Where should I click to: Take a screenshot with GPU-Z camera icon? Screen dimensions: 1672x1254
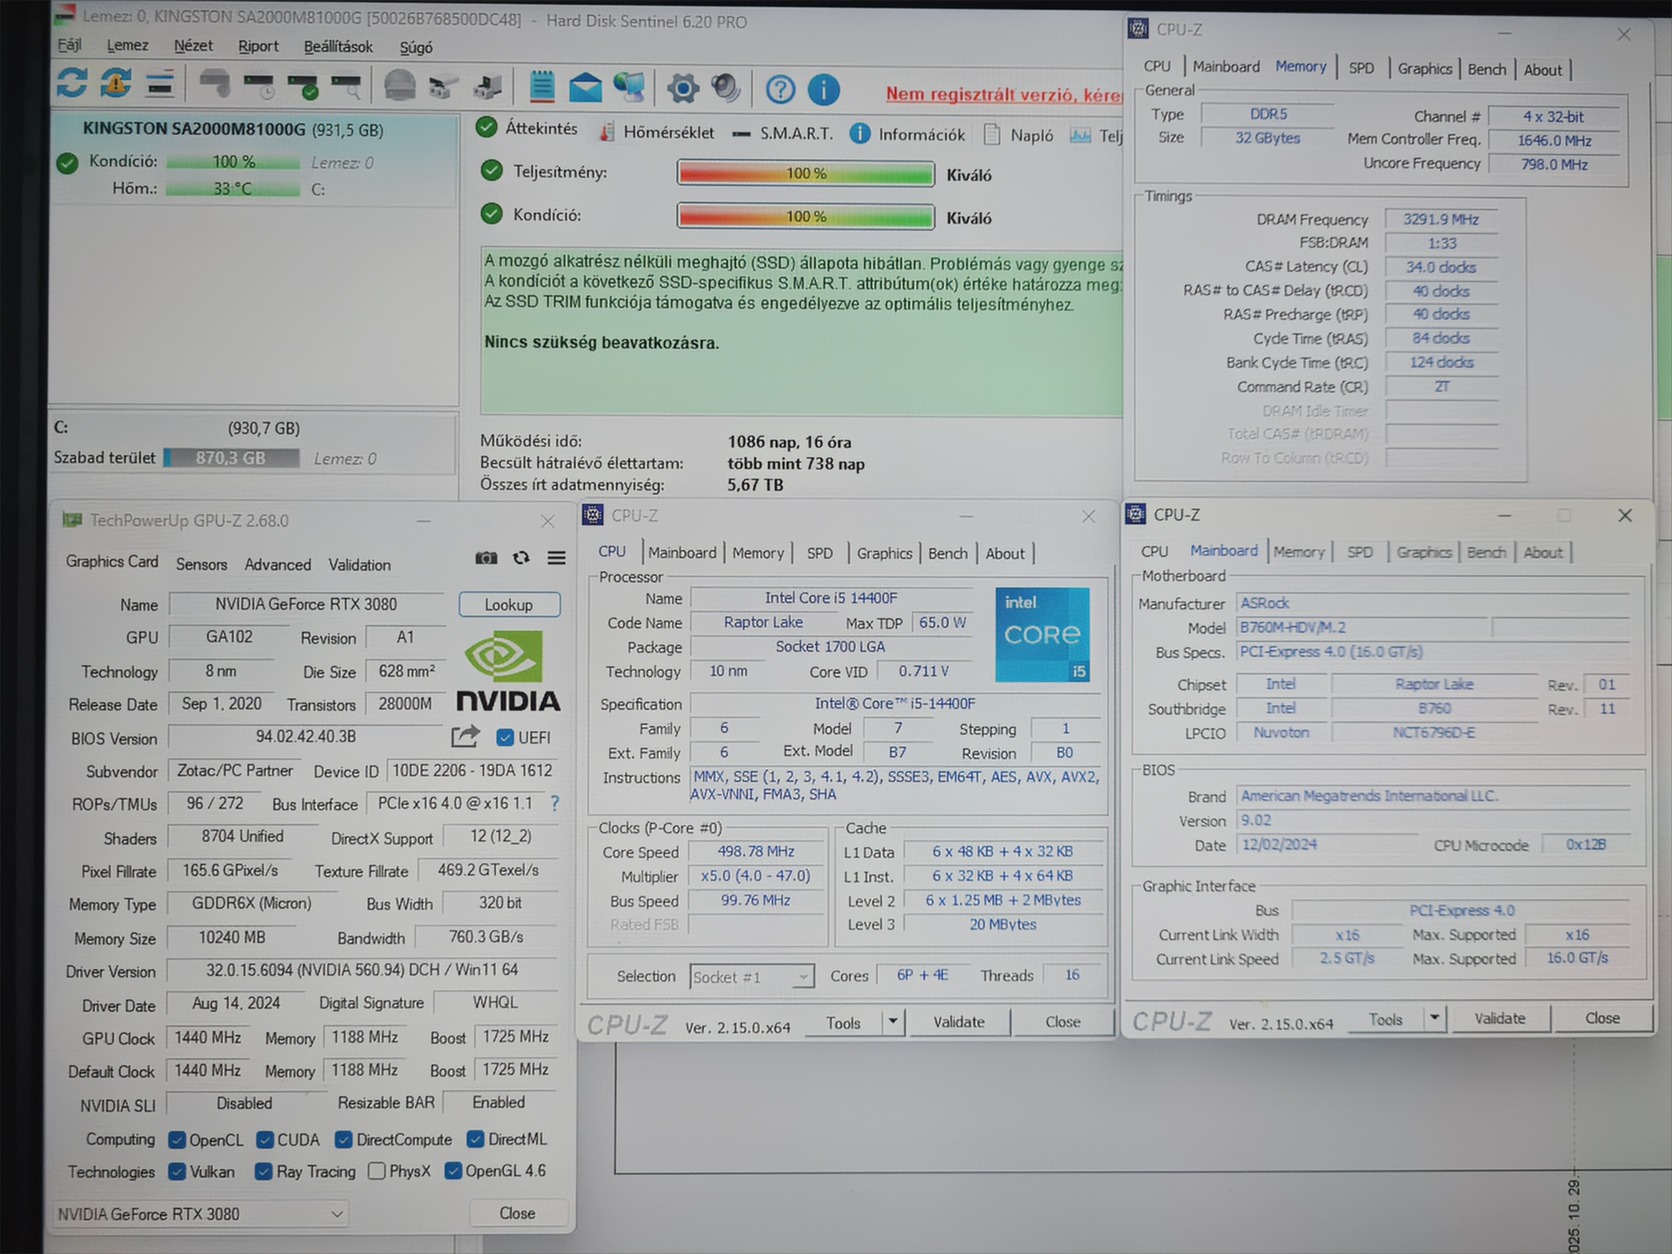[486, 558]
